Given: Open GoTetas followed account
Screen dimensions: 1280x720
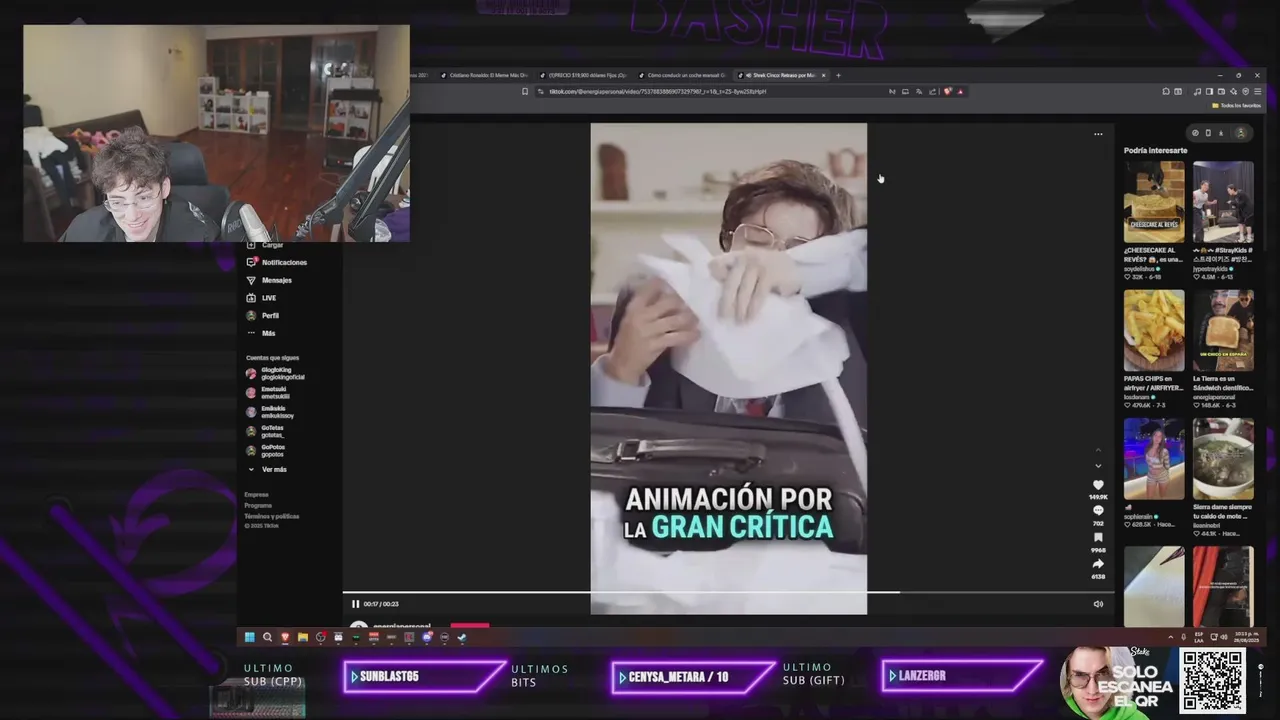Looking at the screenshot, I should (x=266, y=431).
